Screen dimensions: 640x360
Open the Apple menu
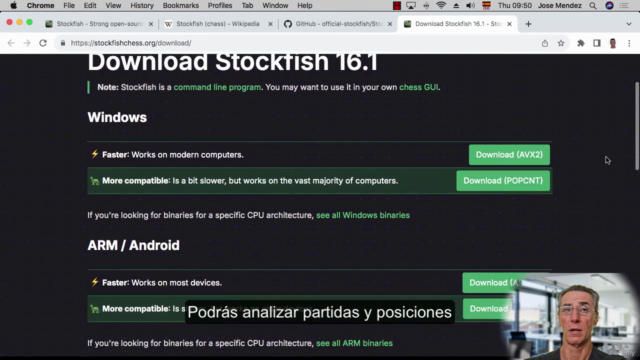[x=13, y=6]
